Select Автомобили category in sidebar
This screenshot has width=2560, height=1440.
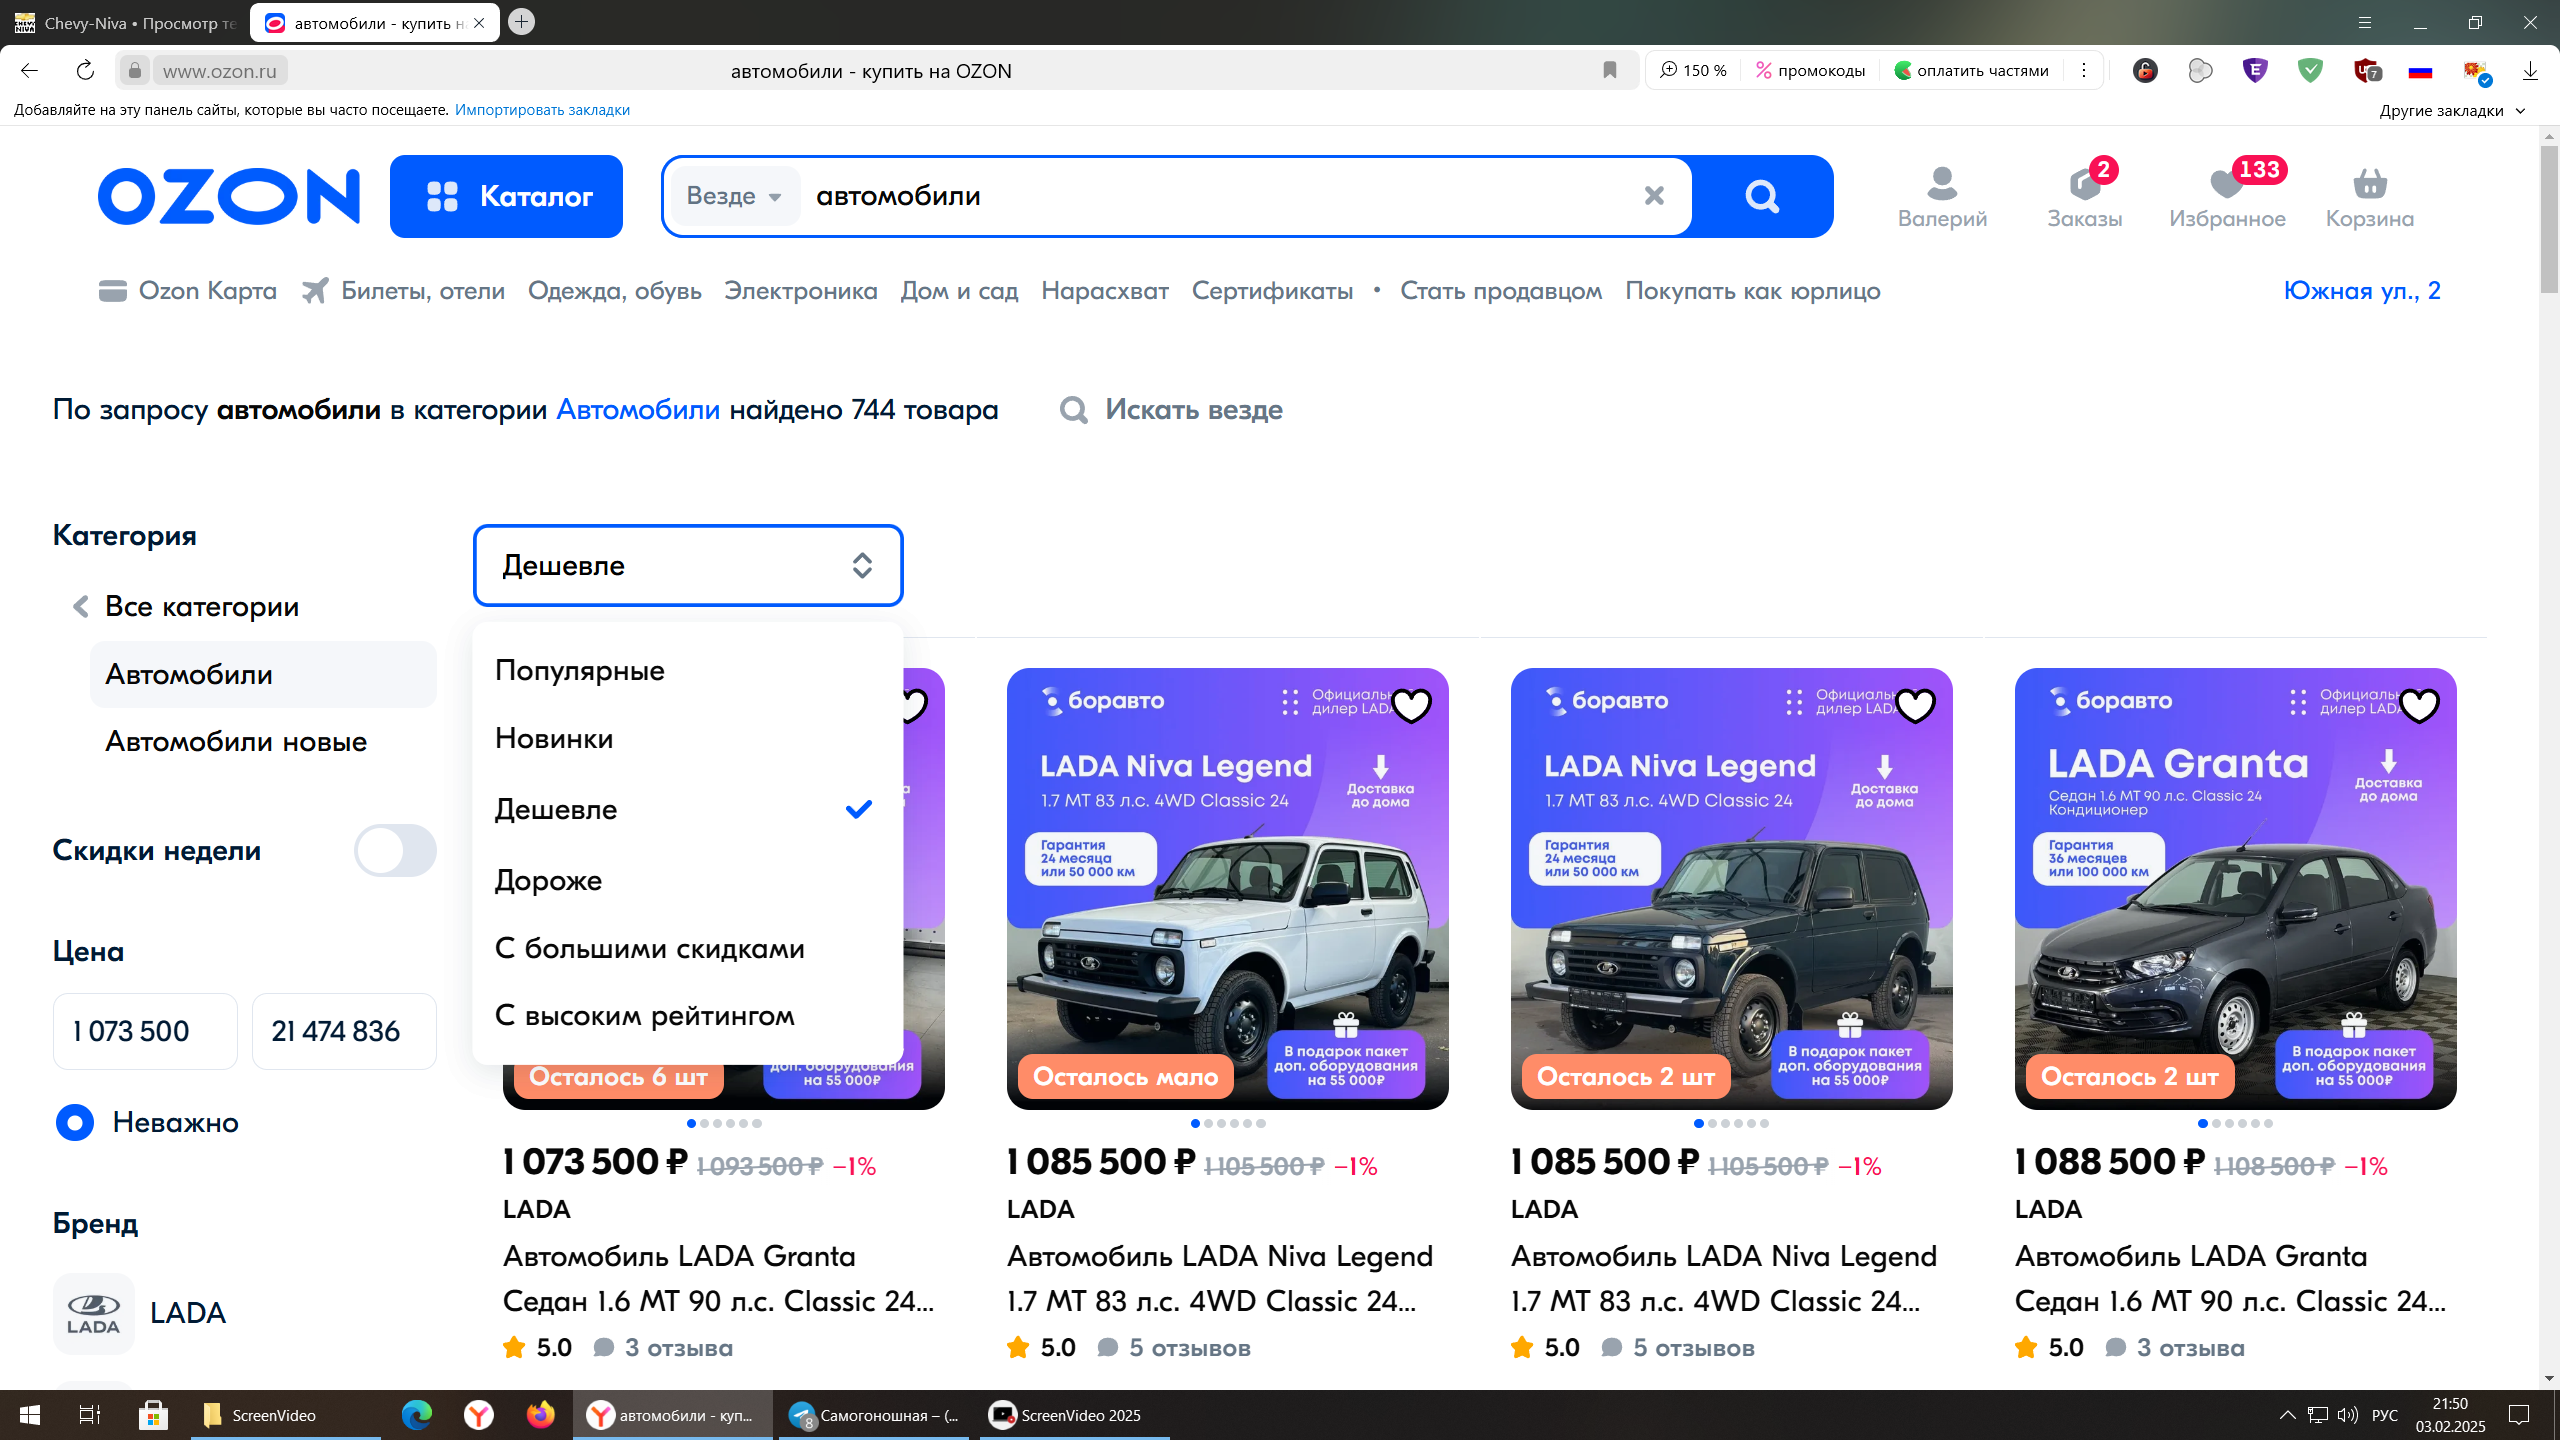click(x=263, y=674)
